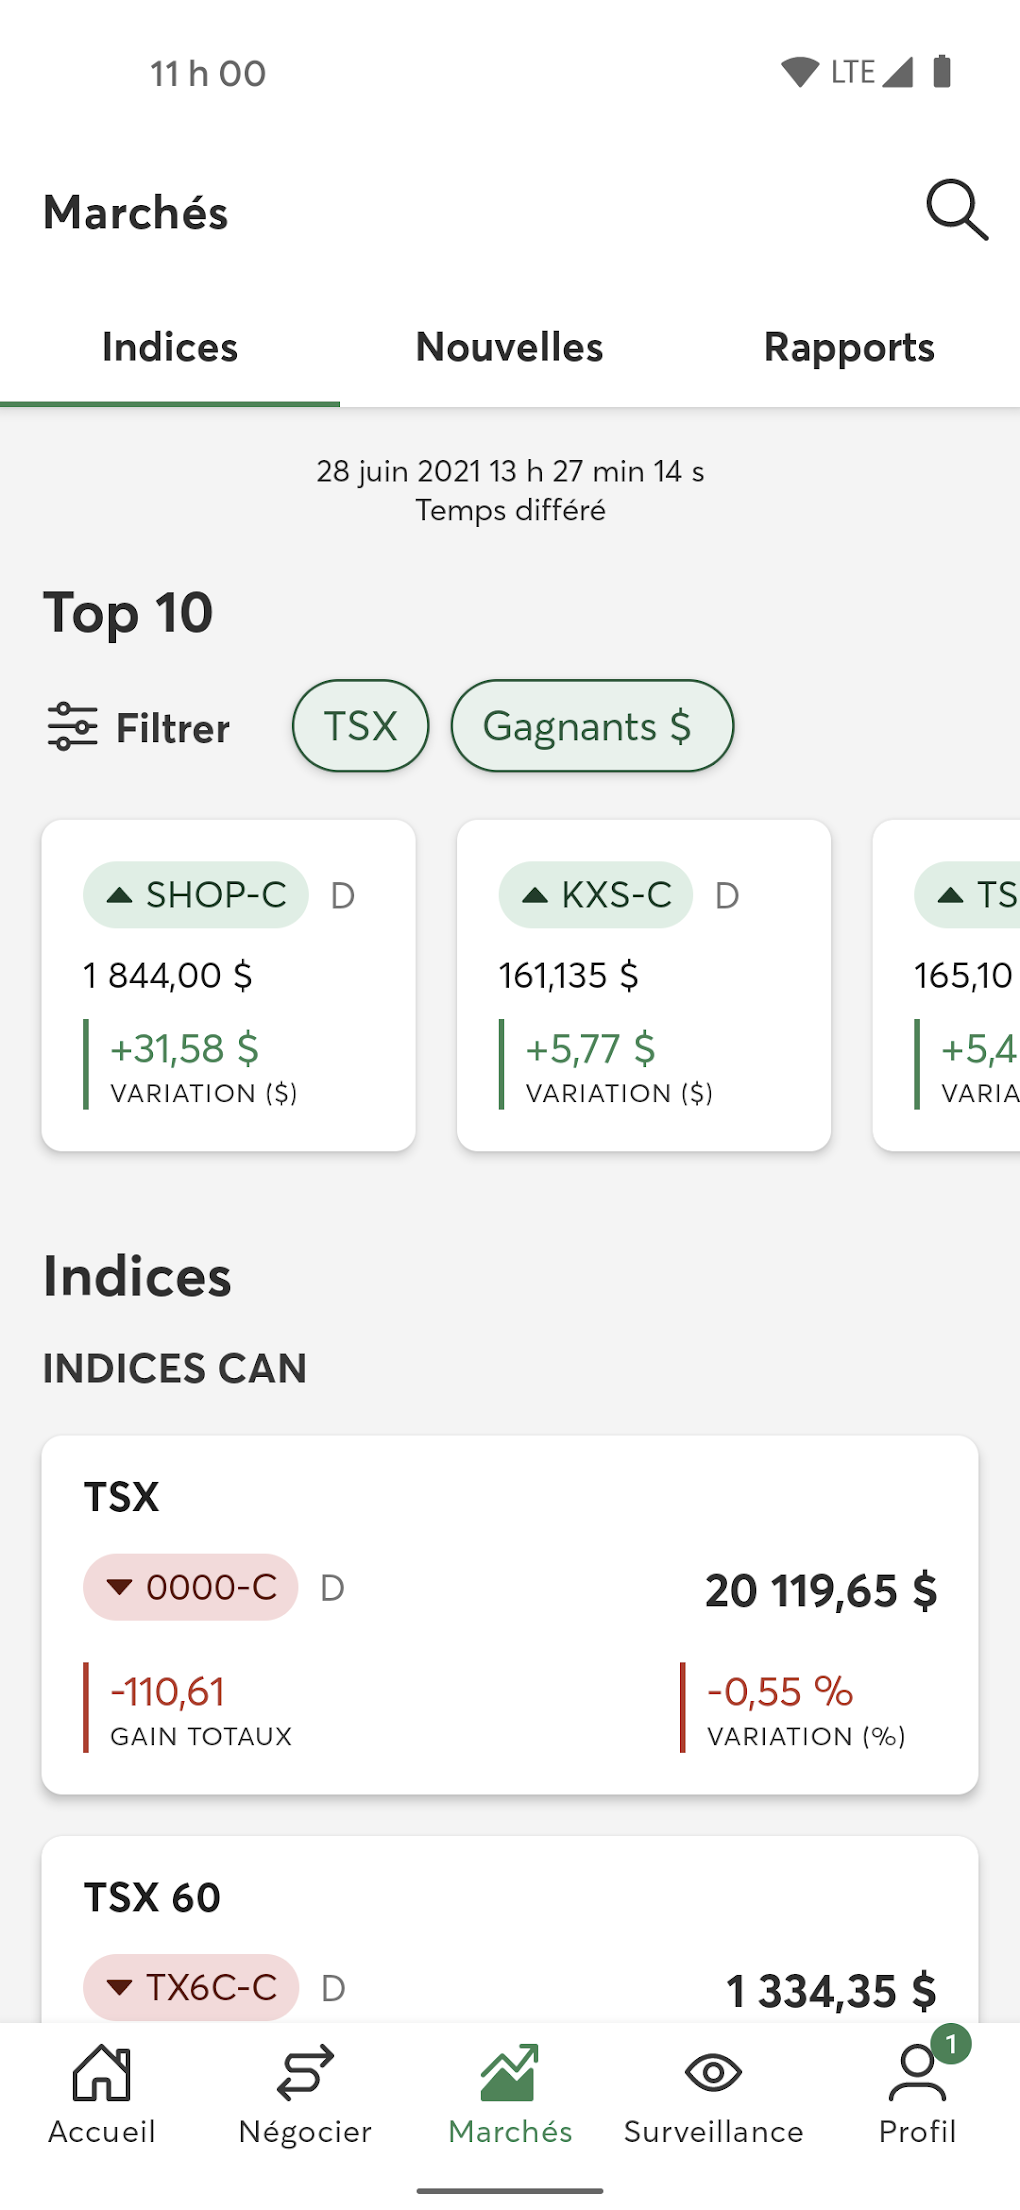1020x2210 pixels.
Task: Tap the 0000-C index symbol badge
Action: coord(191,1588)
